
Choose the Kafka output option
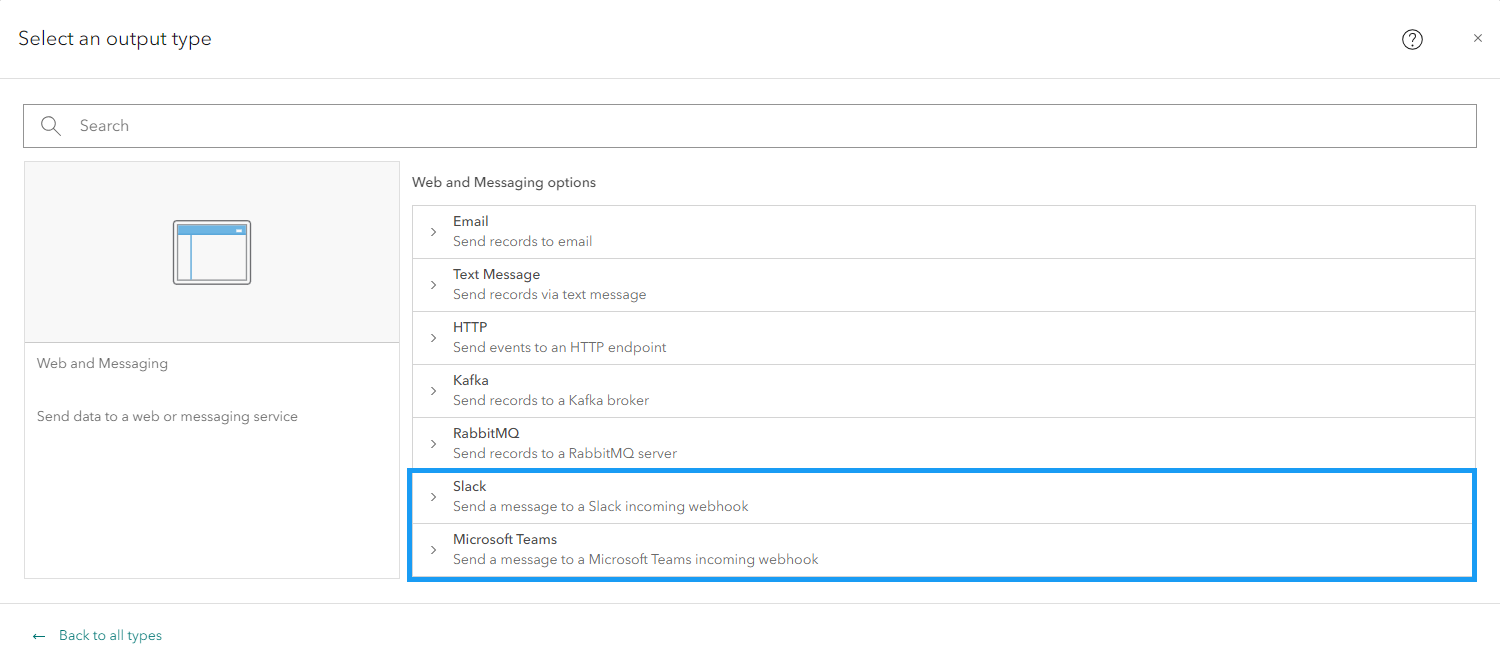click(x=550, y=390)
